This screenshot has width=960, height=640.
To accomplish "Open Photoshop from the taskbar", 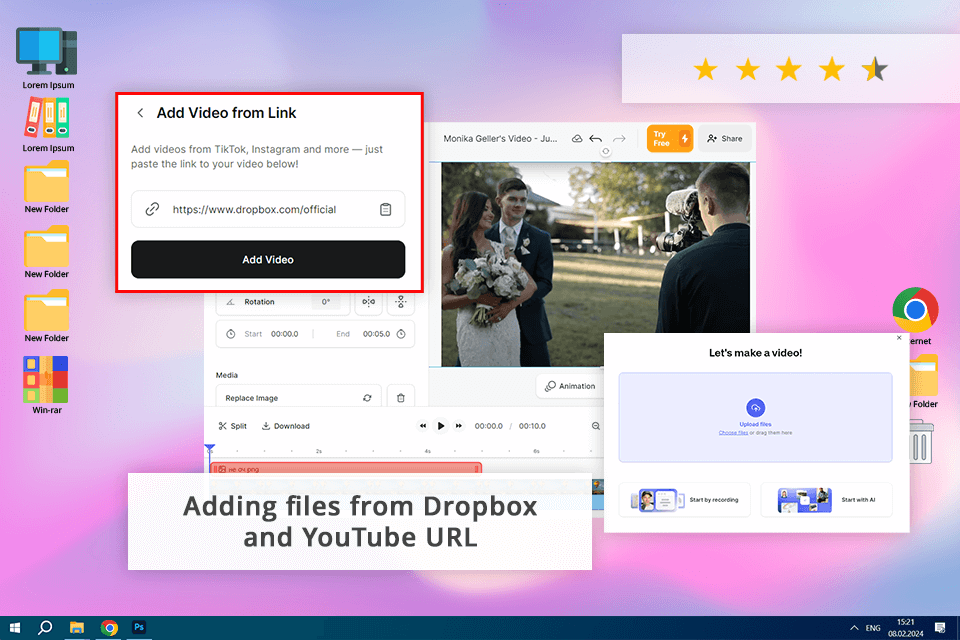I will pos(139,627).
